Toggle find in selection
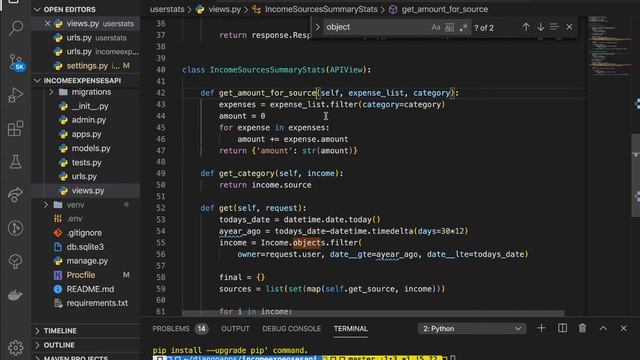This screenshot has width=640, height=360. tap(554, 27)
